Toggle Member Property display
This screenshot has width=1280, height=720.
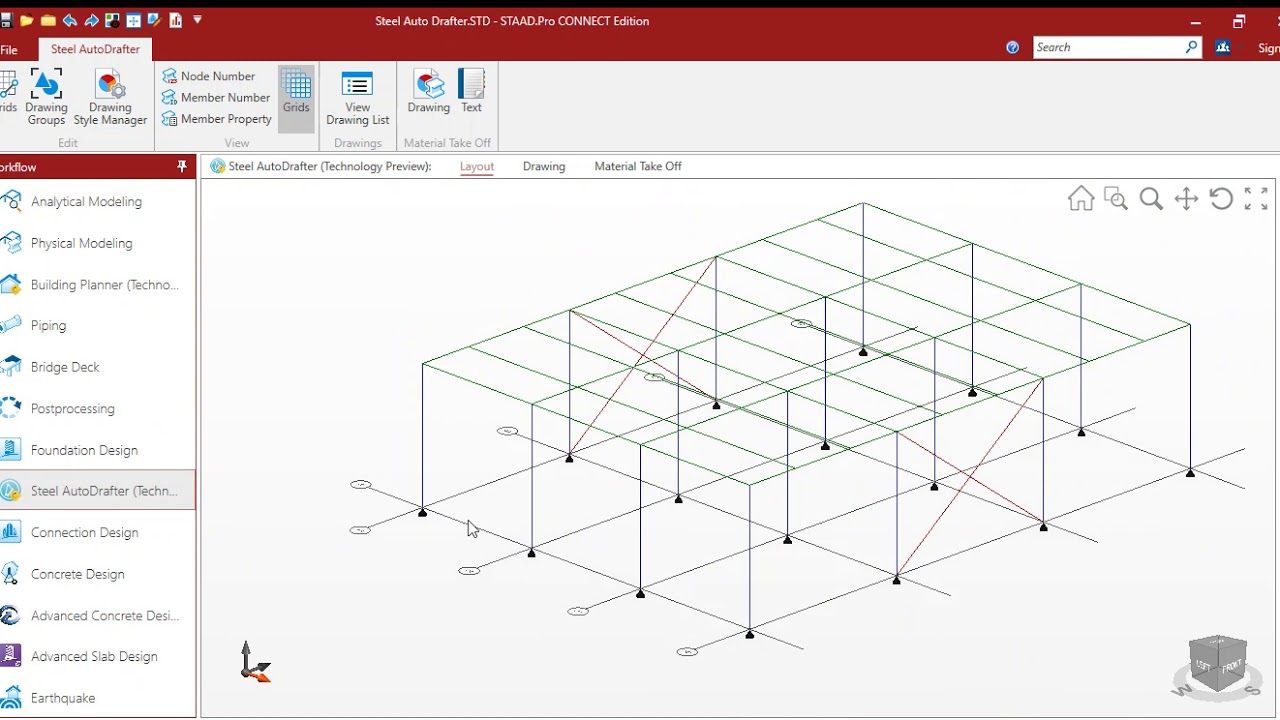(217, 118)
